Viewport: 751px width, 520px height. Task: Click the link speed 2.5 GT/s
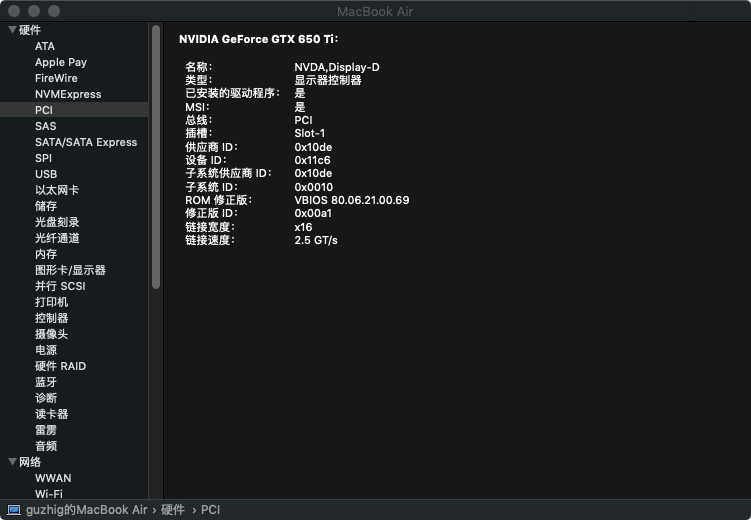pos(316,240)
